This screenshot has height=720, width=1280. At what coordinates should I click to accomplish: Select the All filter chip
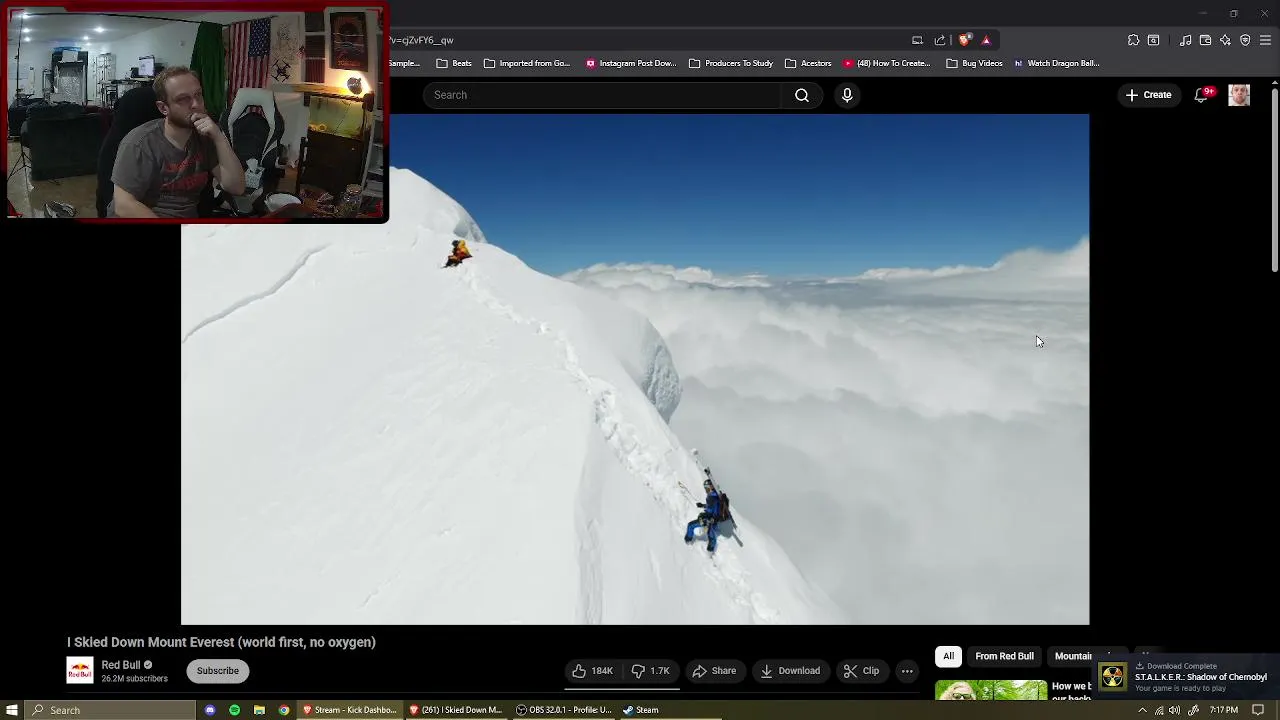[948, 656]
